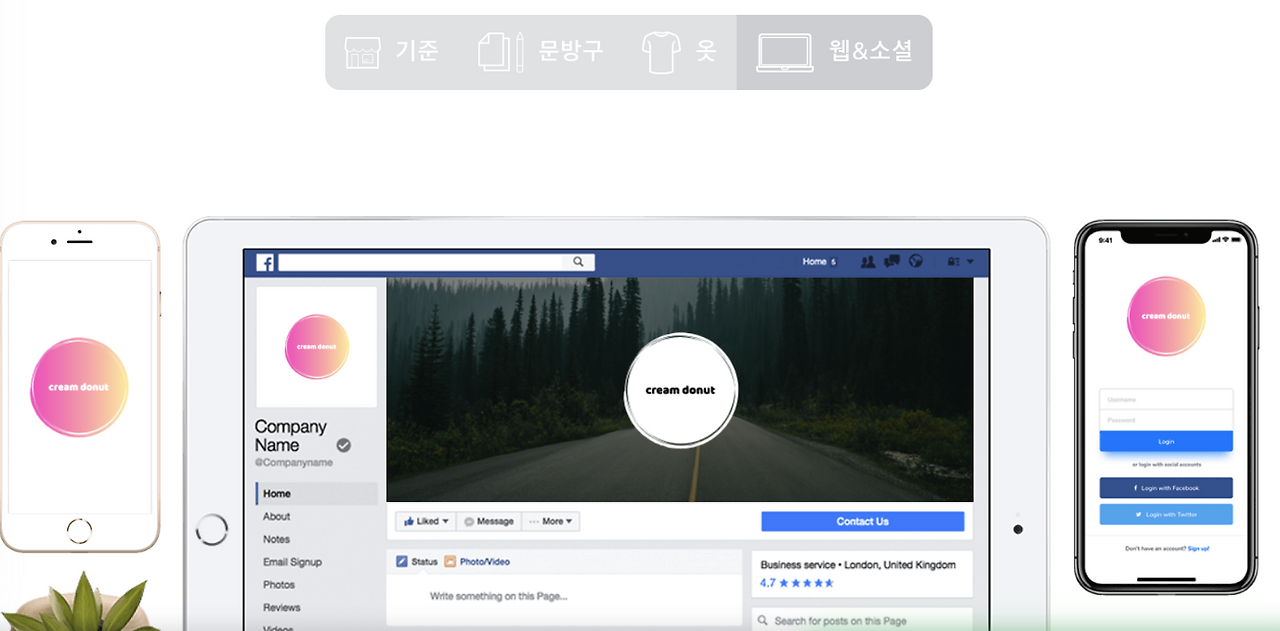Screen dimensions: 1280x631
Task: Click the tablet home button
Action: (x=212, y=529)
